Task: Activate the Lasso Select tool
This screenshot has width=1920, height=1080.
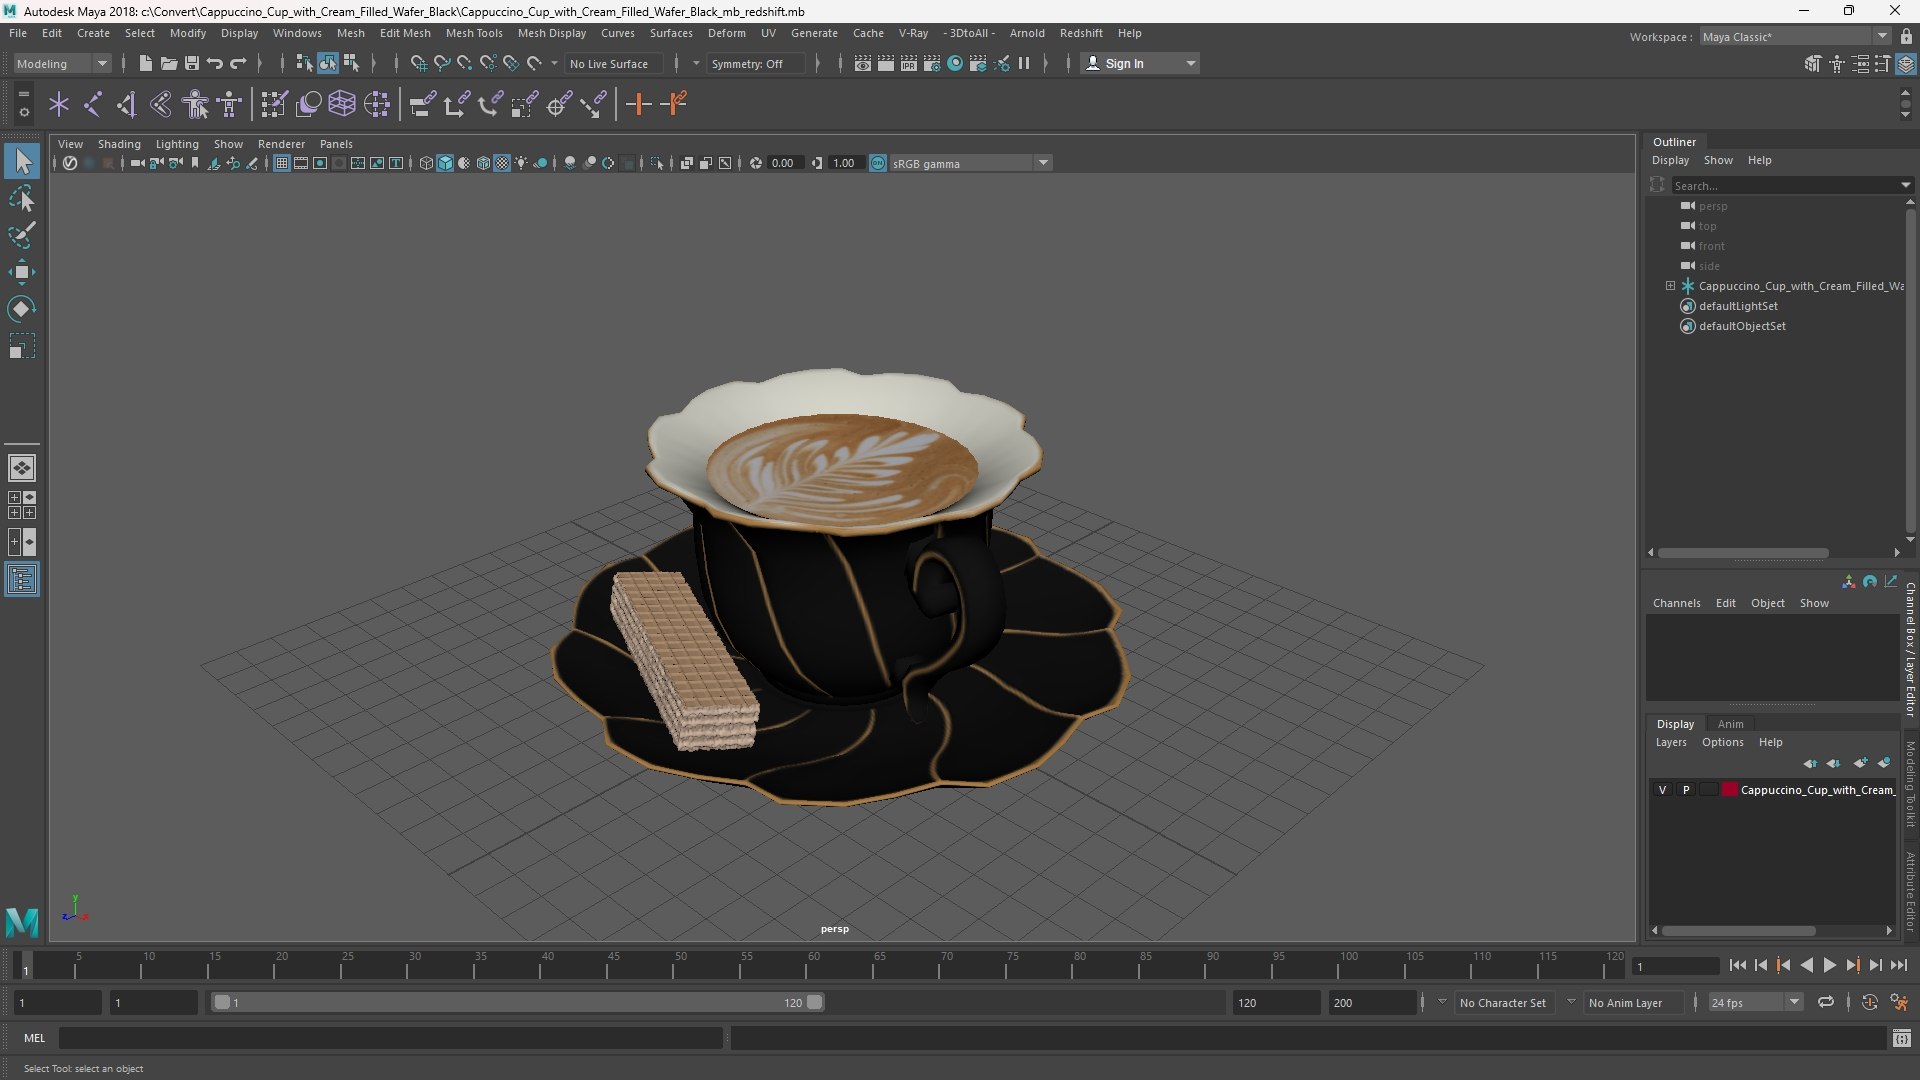Action: click(22, 198)
